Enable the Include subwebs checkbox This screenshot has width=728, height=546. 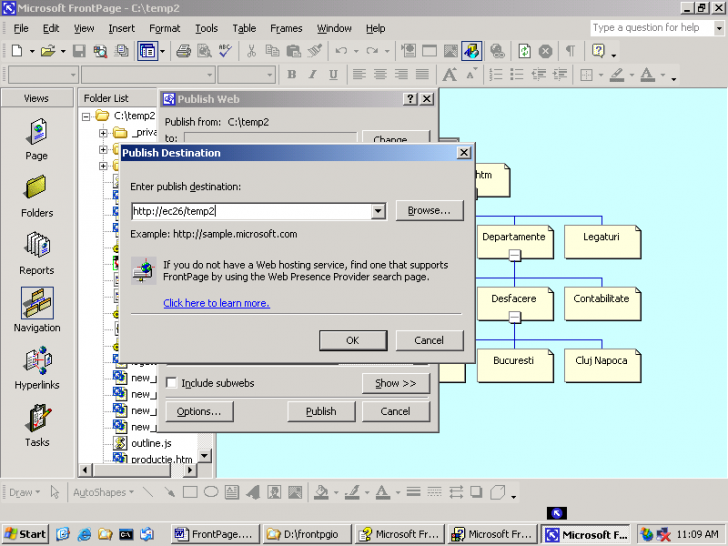(171, 383)
